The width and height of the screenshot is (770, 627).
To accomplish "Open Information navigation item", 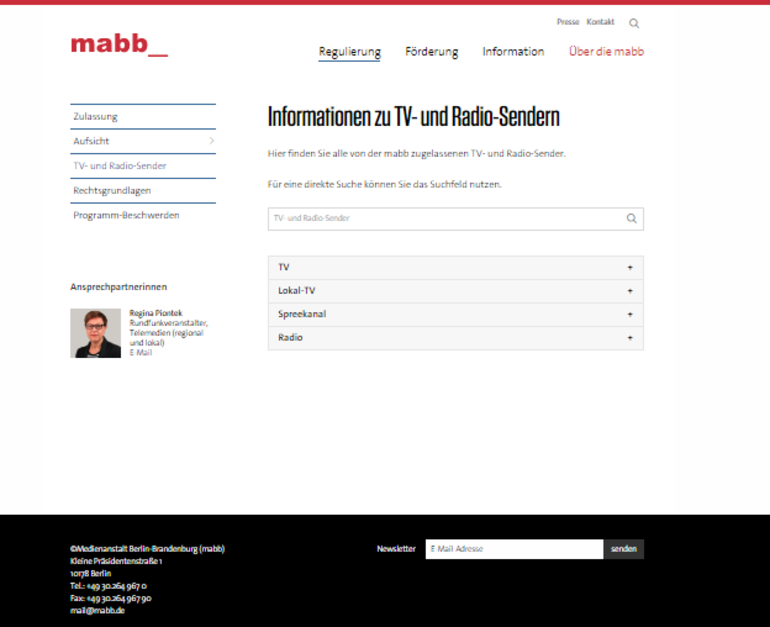I will (513, 52).
